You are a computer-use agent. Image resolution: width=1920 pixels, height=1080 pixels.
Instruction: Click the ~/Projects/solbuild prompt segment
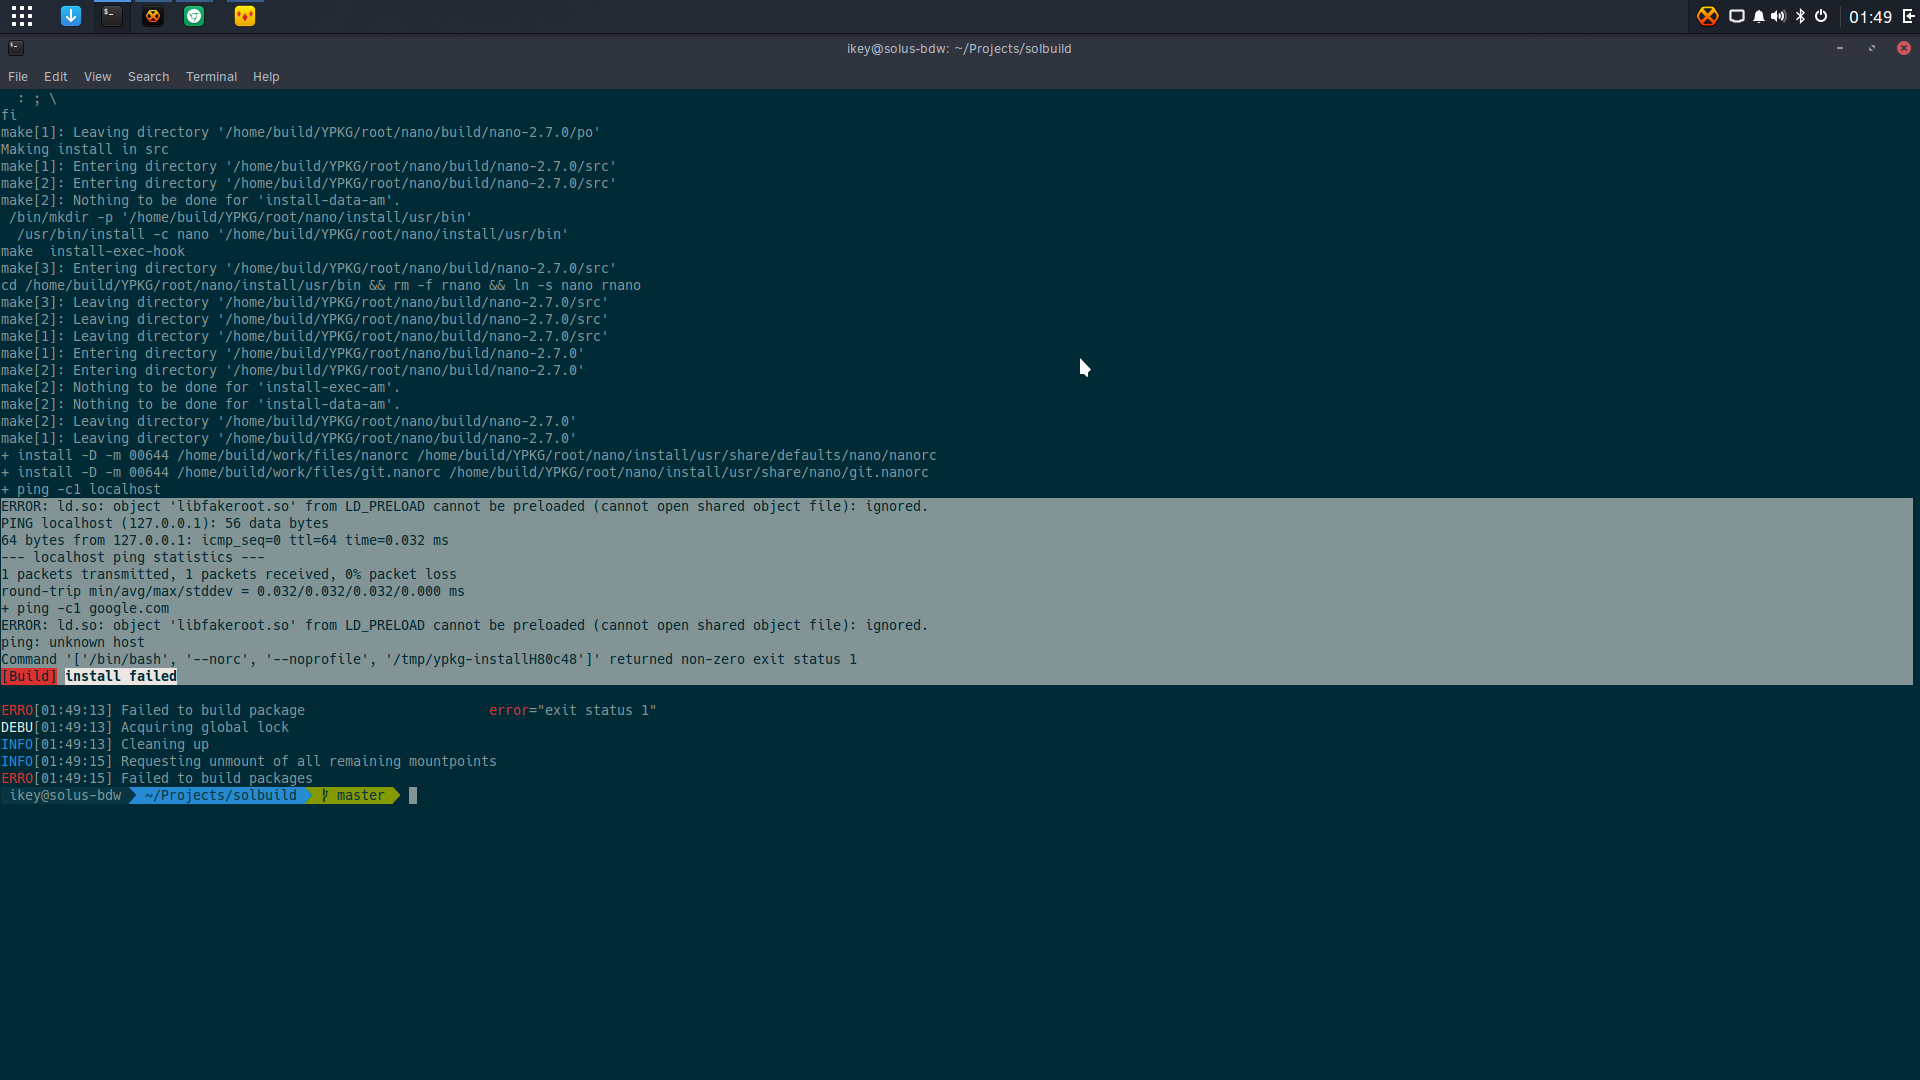[x=221, y=796]
